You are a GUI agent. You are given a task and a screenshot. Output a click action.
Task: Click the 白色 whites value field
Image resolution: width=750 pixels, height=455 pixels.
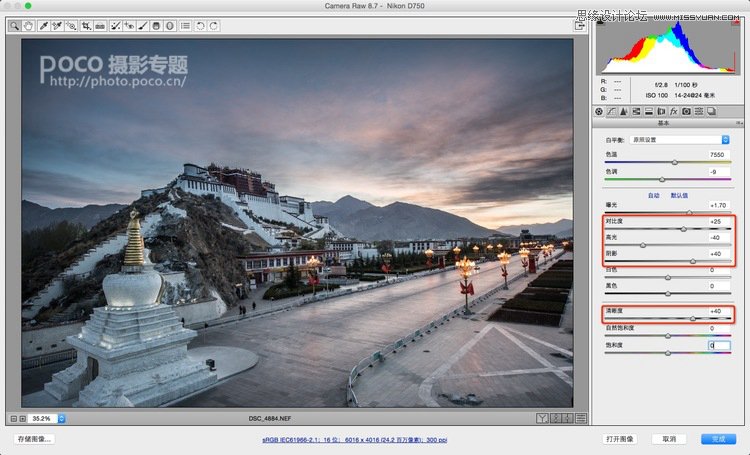(x=719, y=270)
